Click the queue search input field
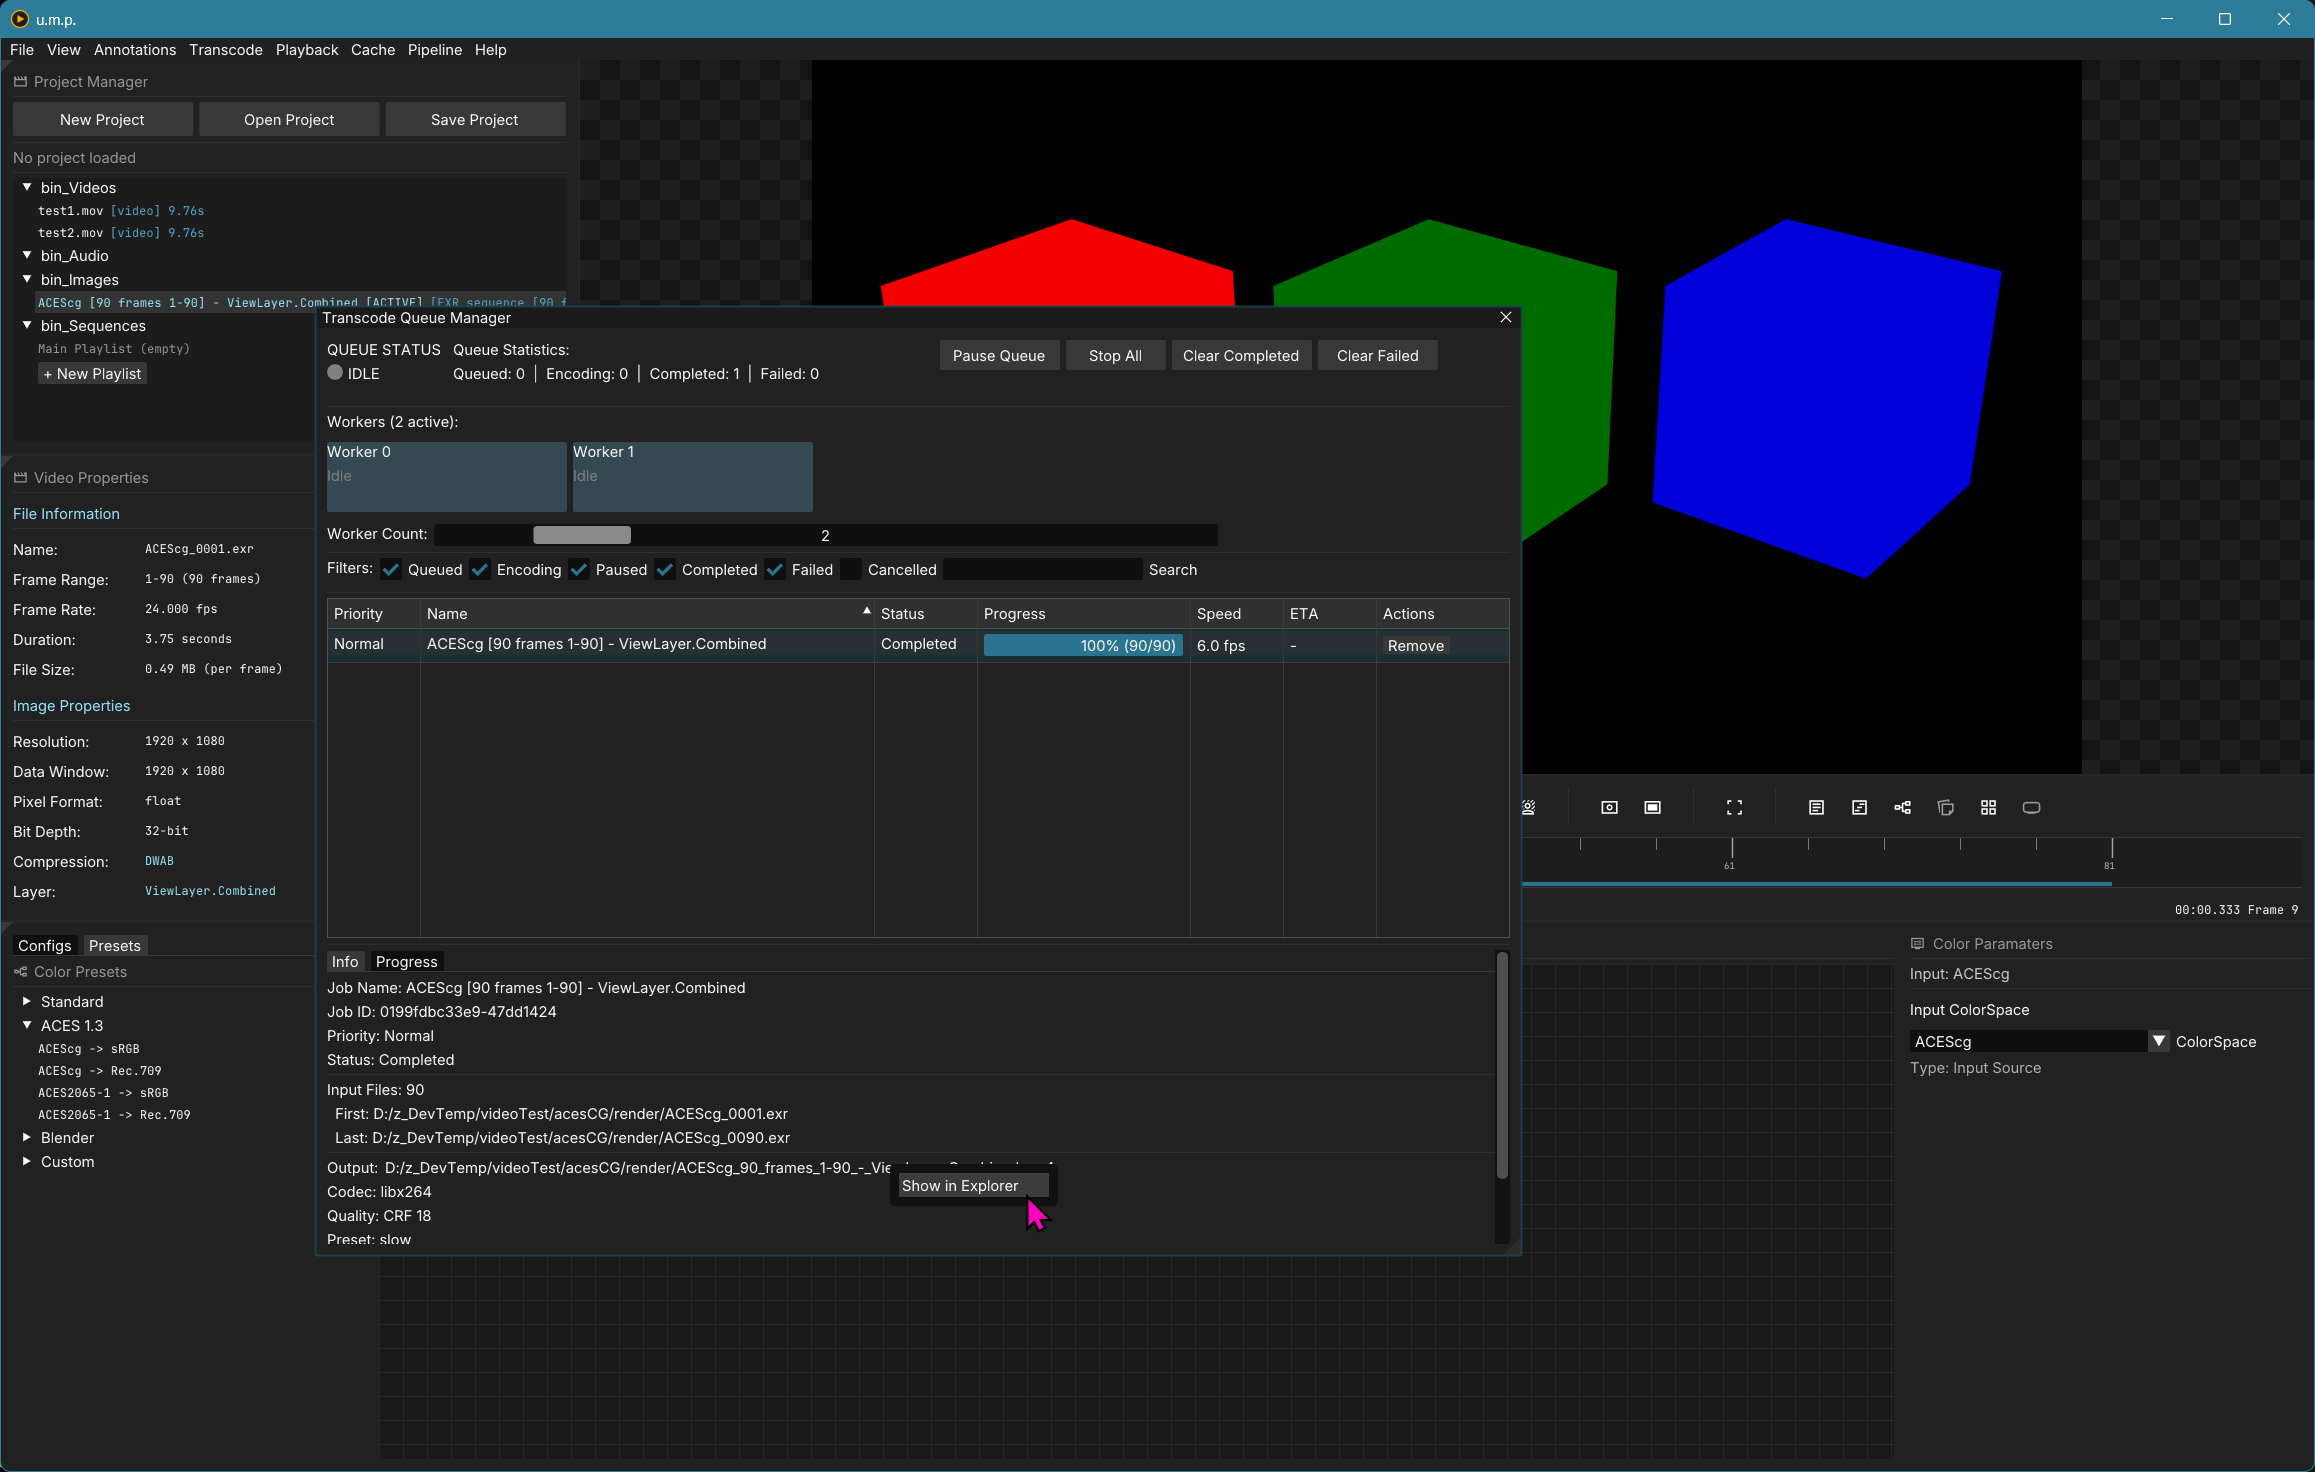 coord(1041,570)
